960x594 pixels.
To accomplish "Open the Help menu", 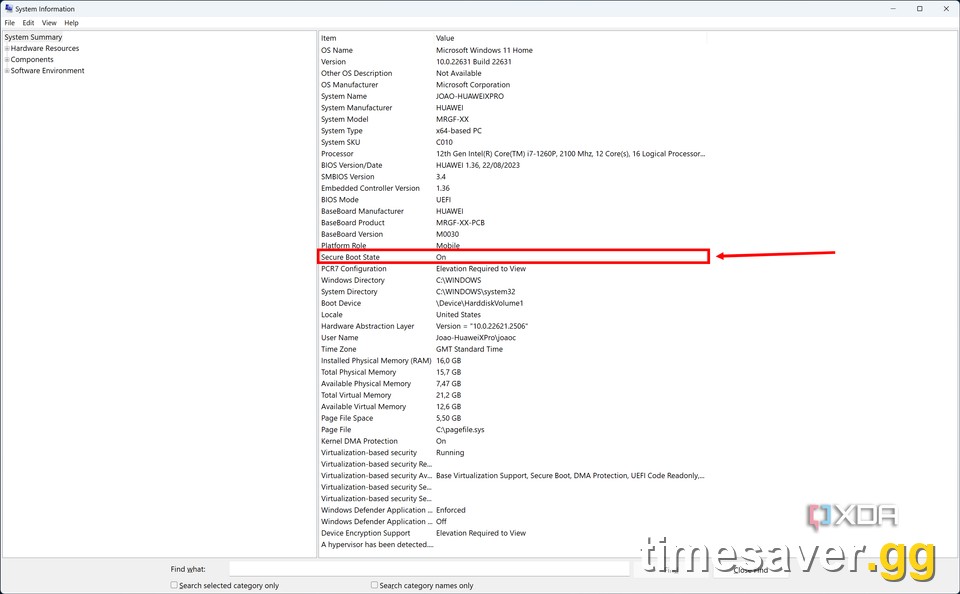I will [72, 23].
